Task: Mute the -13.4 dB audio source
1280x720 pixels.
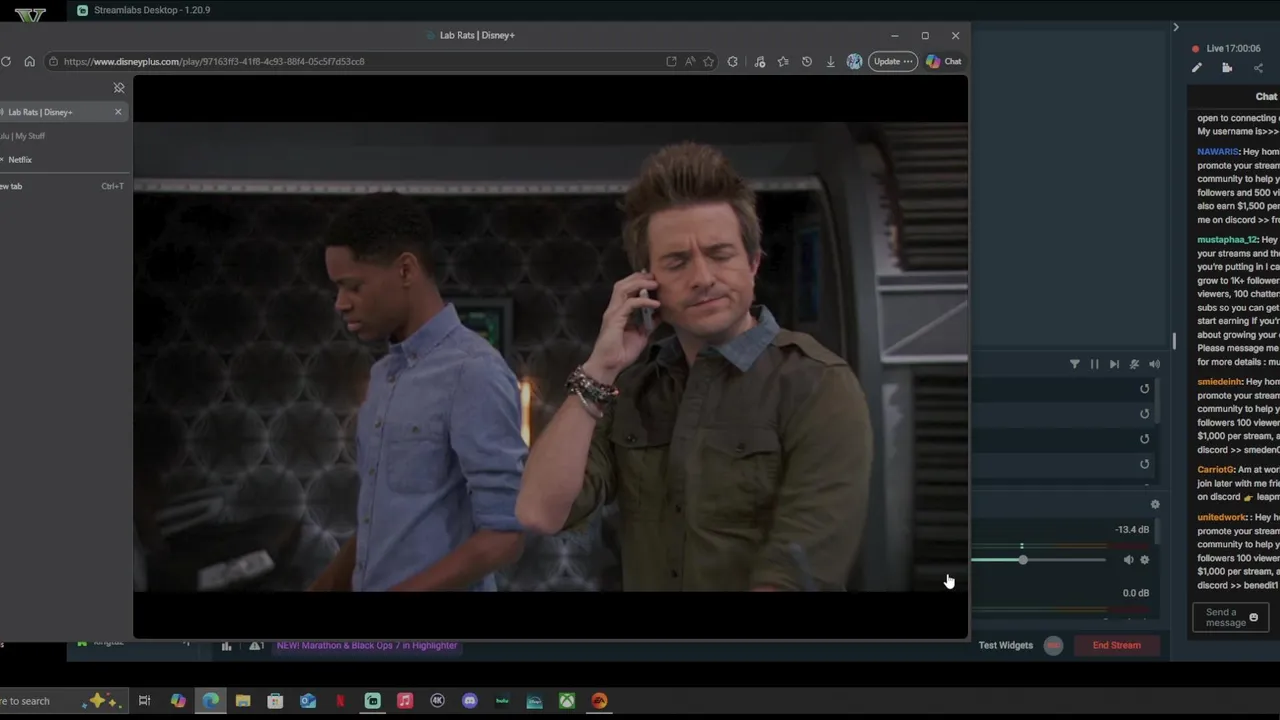Action: click(x=1128, y=560)
